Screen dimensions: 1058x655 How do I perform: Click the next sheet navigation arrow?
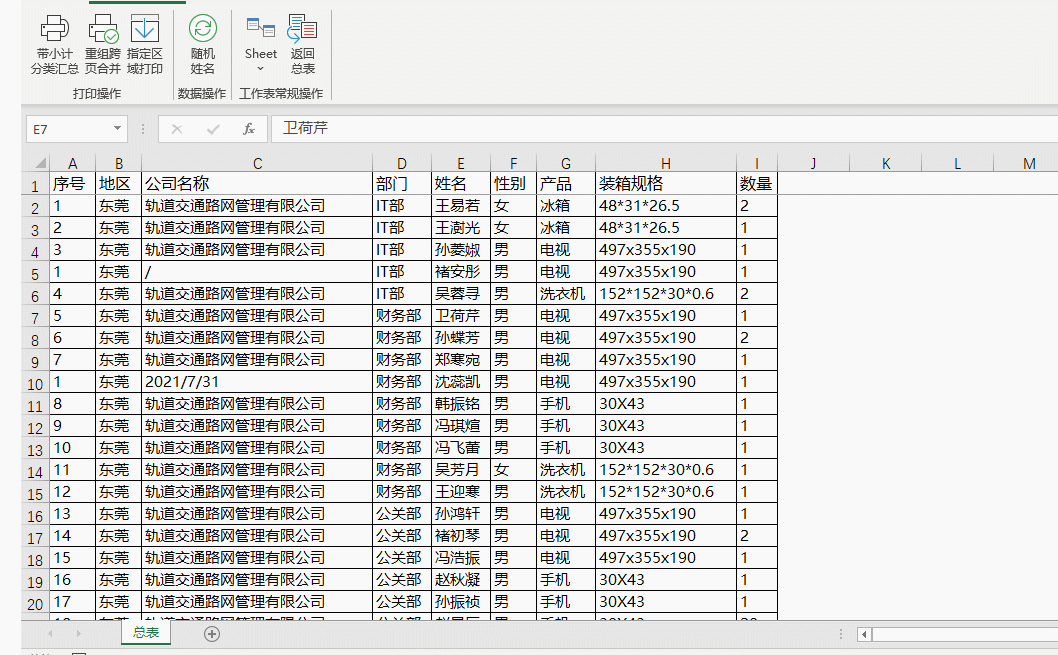(x=78, y=633)
